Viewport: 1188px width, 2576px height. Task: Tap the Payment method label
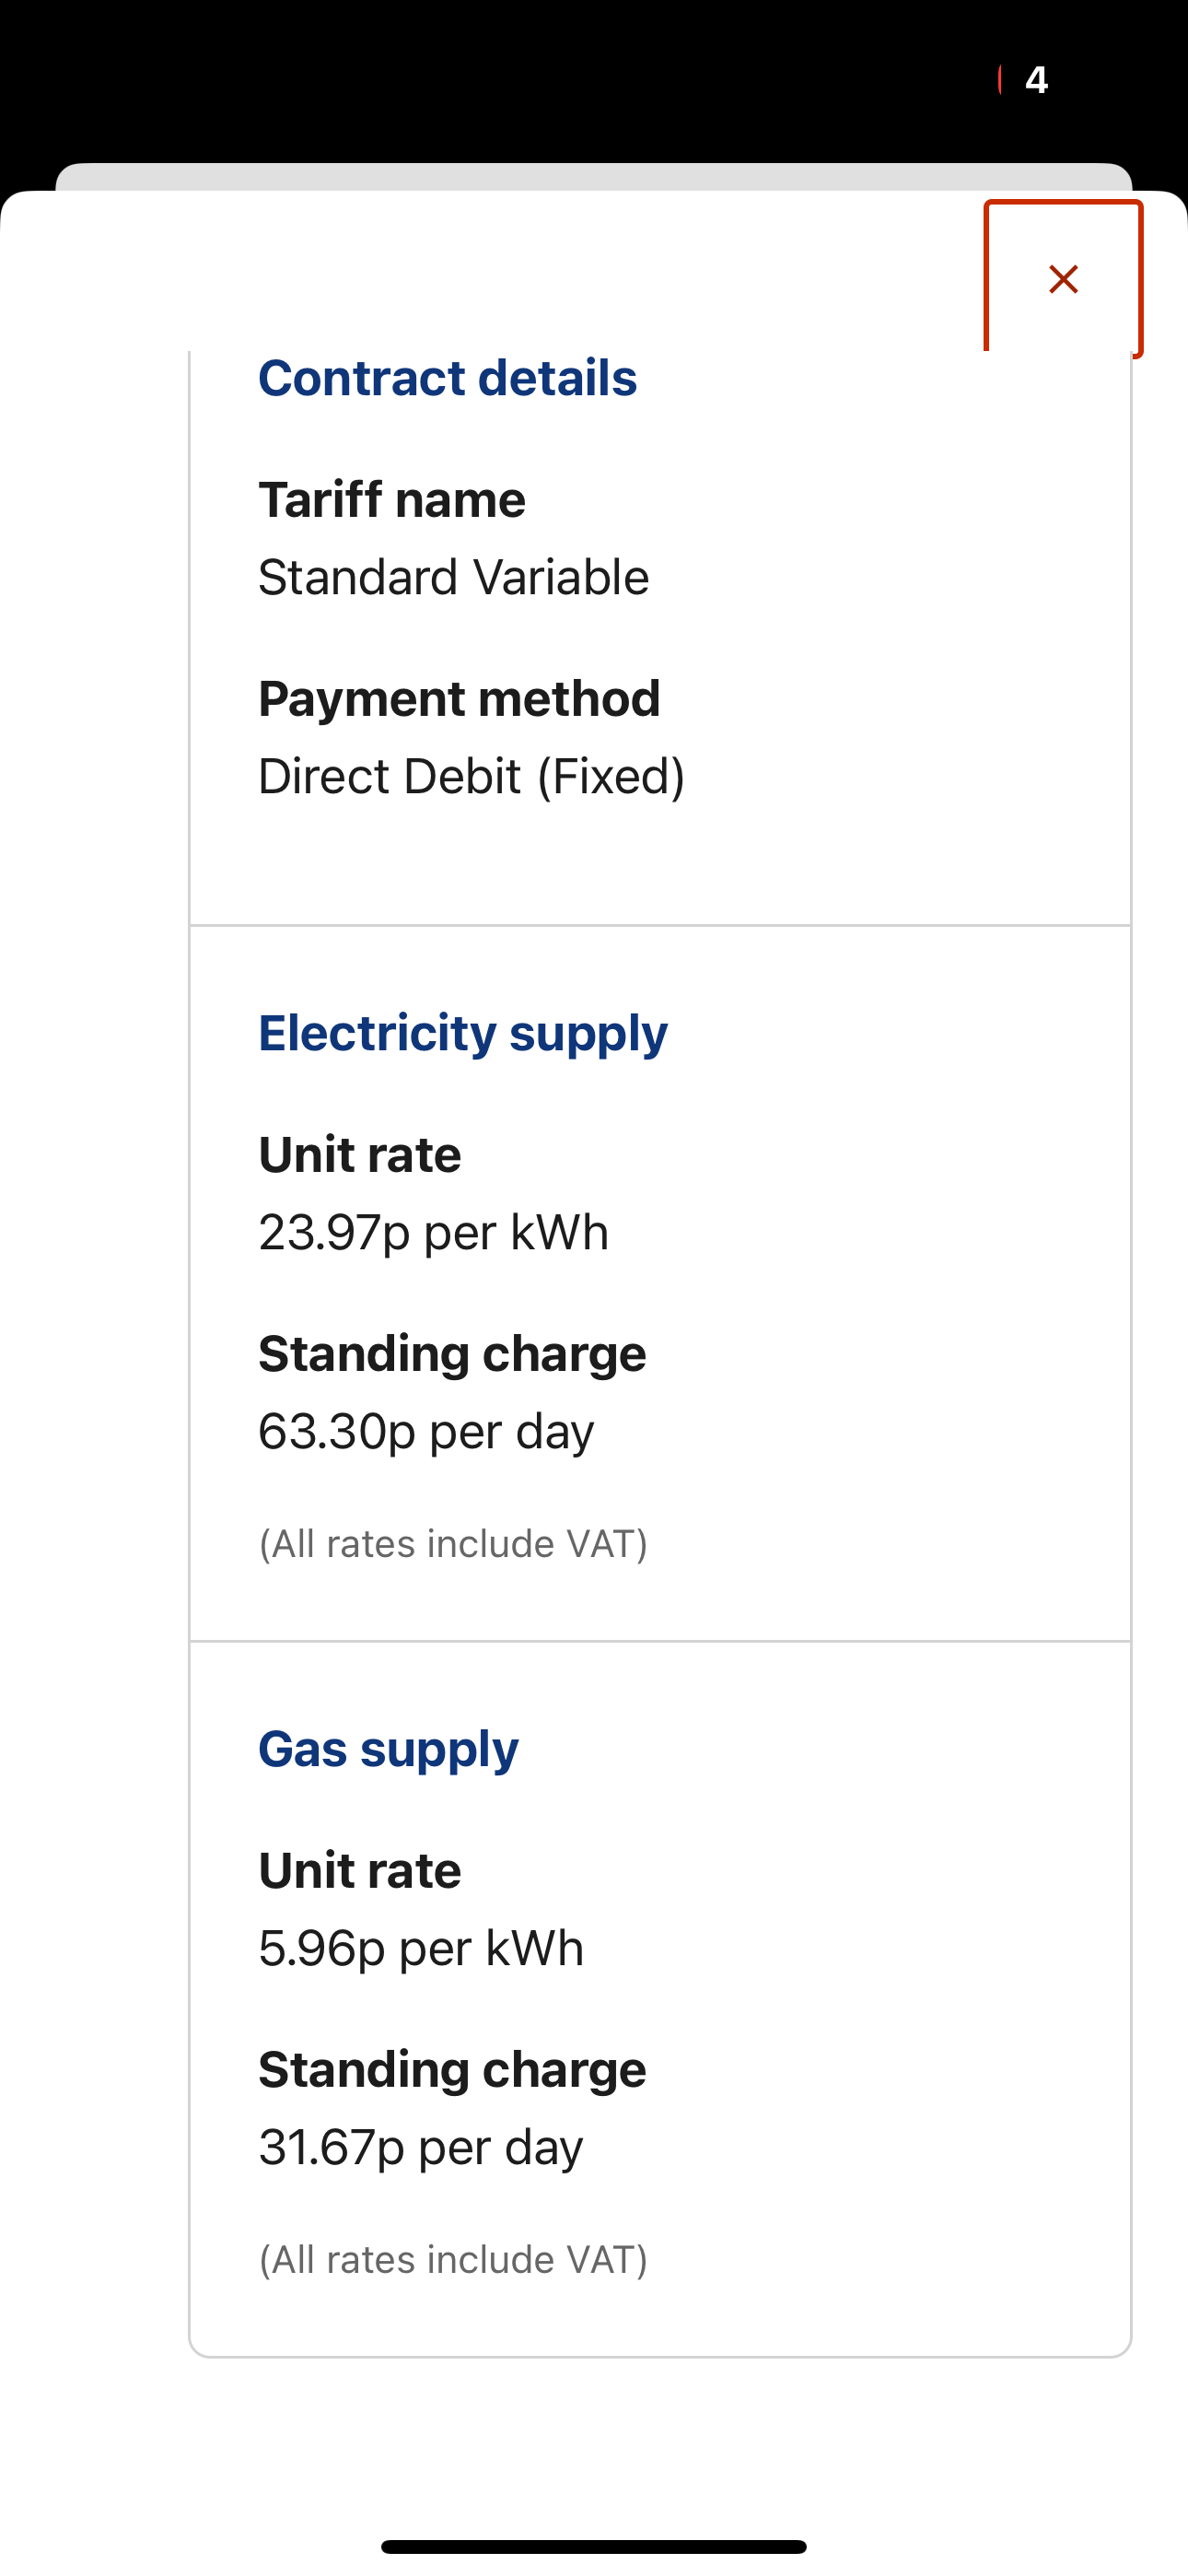[x=459, y=698]
